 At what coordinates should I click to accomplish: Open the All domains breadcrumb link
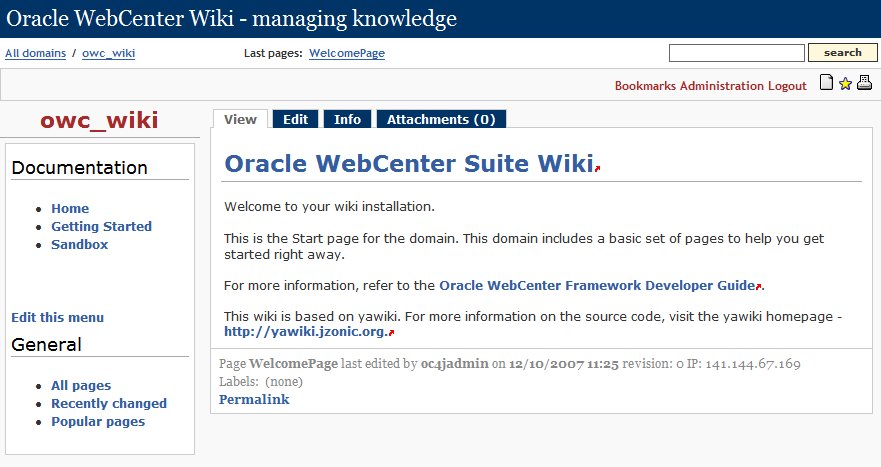(x=35, y=53)
